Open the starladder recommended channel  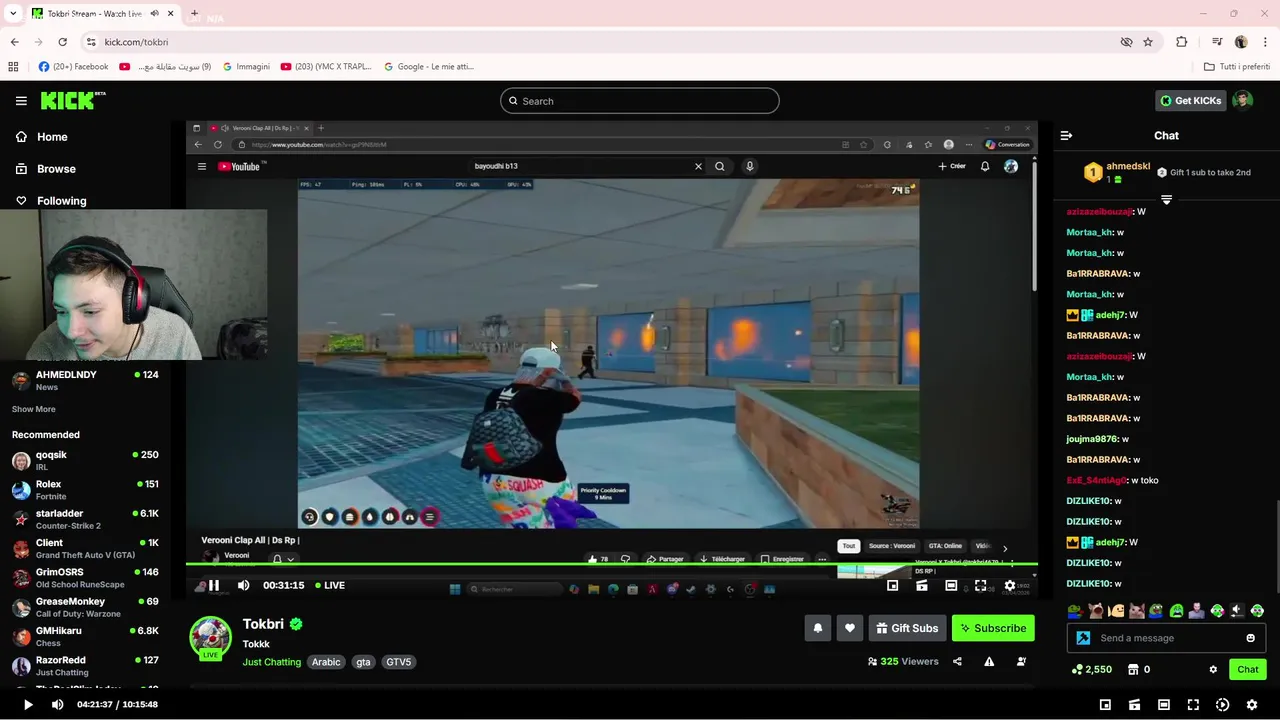(x=85, y=519)
